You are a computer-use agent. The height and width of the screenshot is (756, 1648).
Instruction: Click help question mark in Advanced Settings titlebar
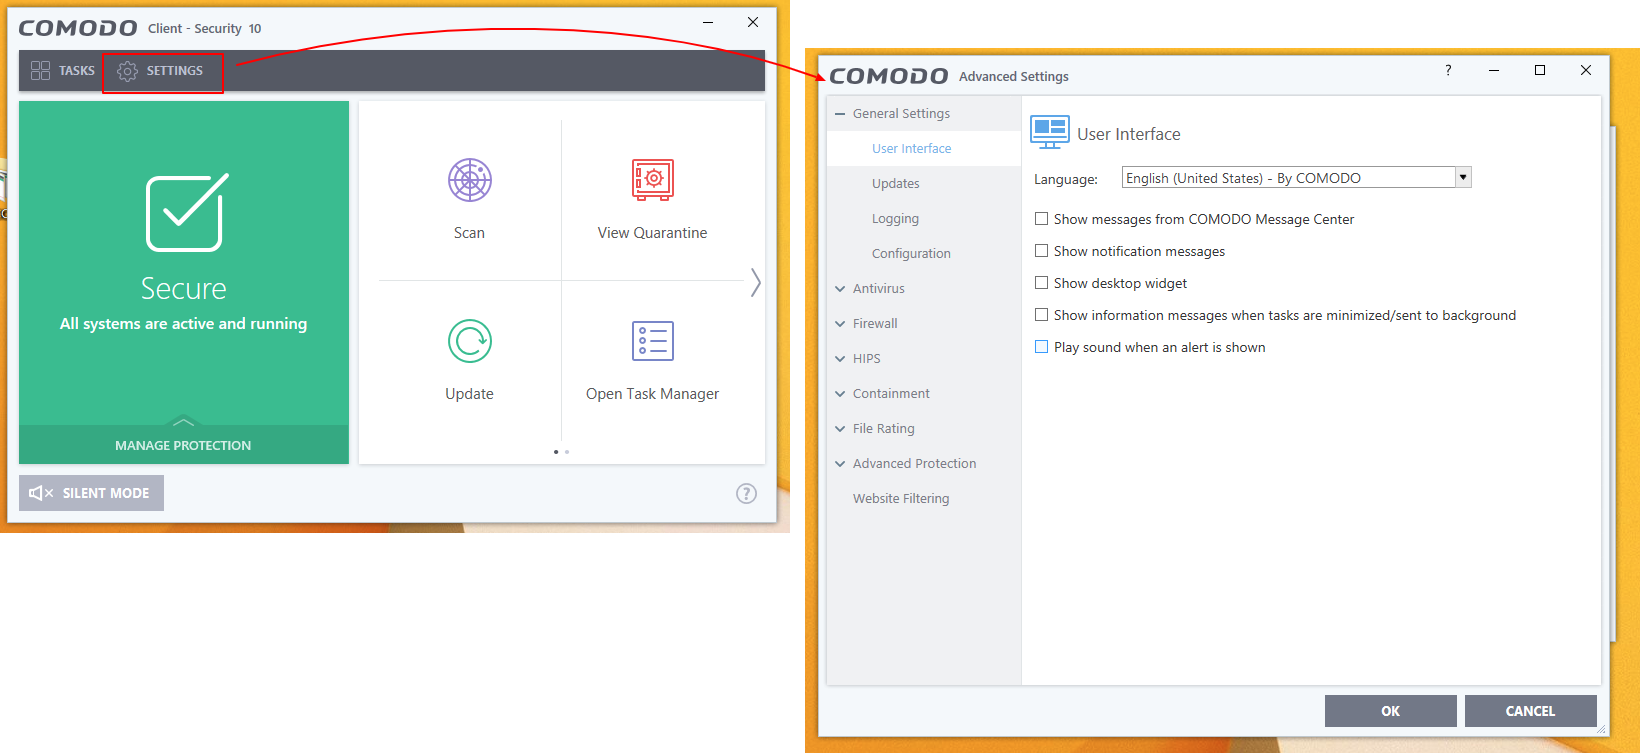point(1448,70)
